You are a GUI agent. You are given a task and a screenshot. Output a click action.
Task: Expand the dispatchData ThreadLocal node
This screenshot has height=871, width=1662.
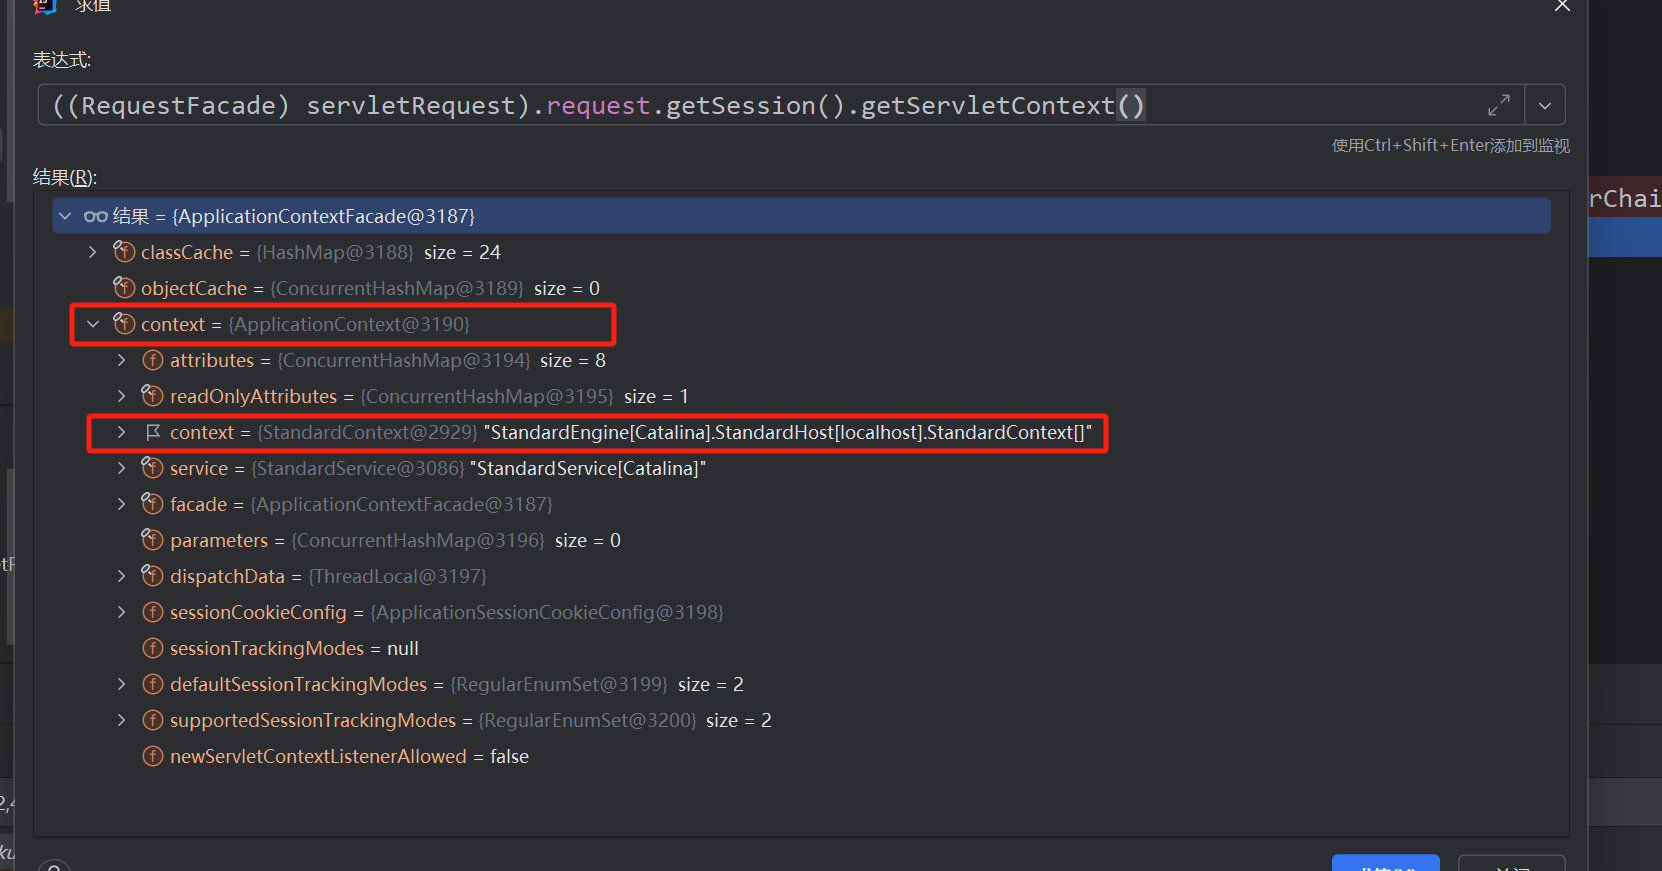(122, 576)
